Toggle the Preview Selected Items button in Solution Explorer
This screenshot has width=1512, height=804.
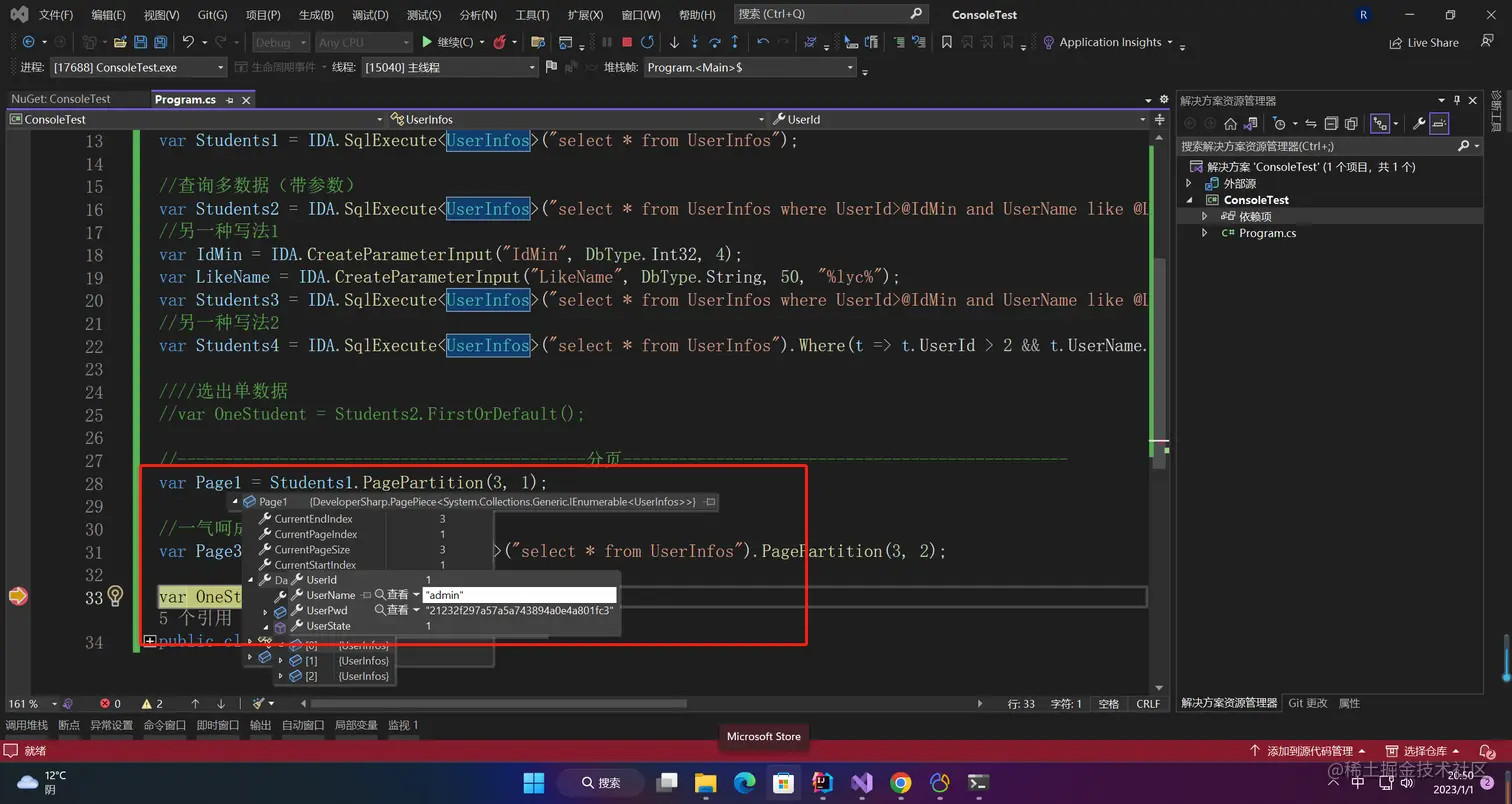[1439, 124]
